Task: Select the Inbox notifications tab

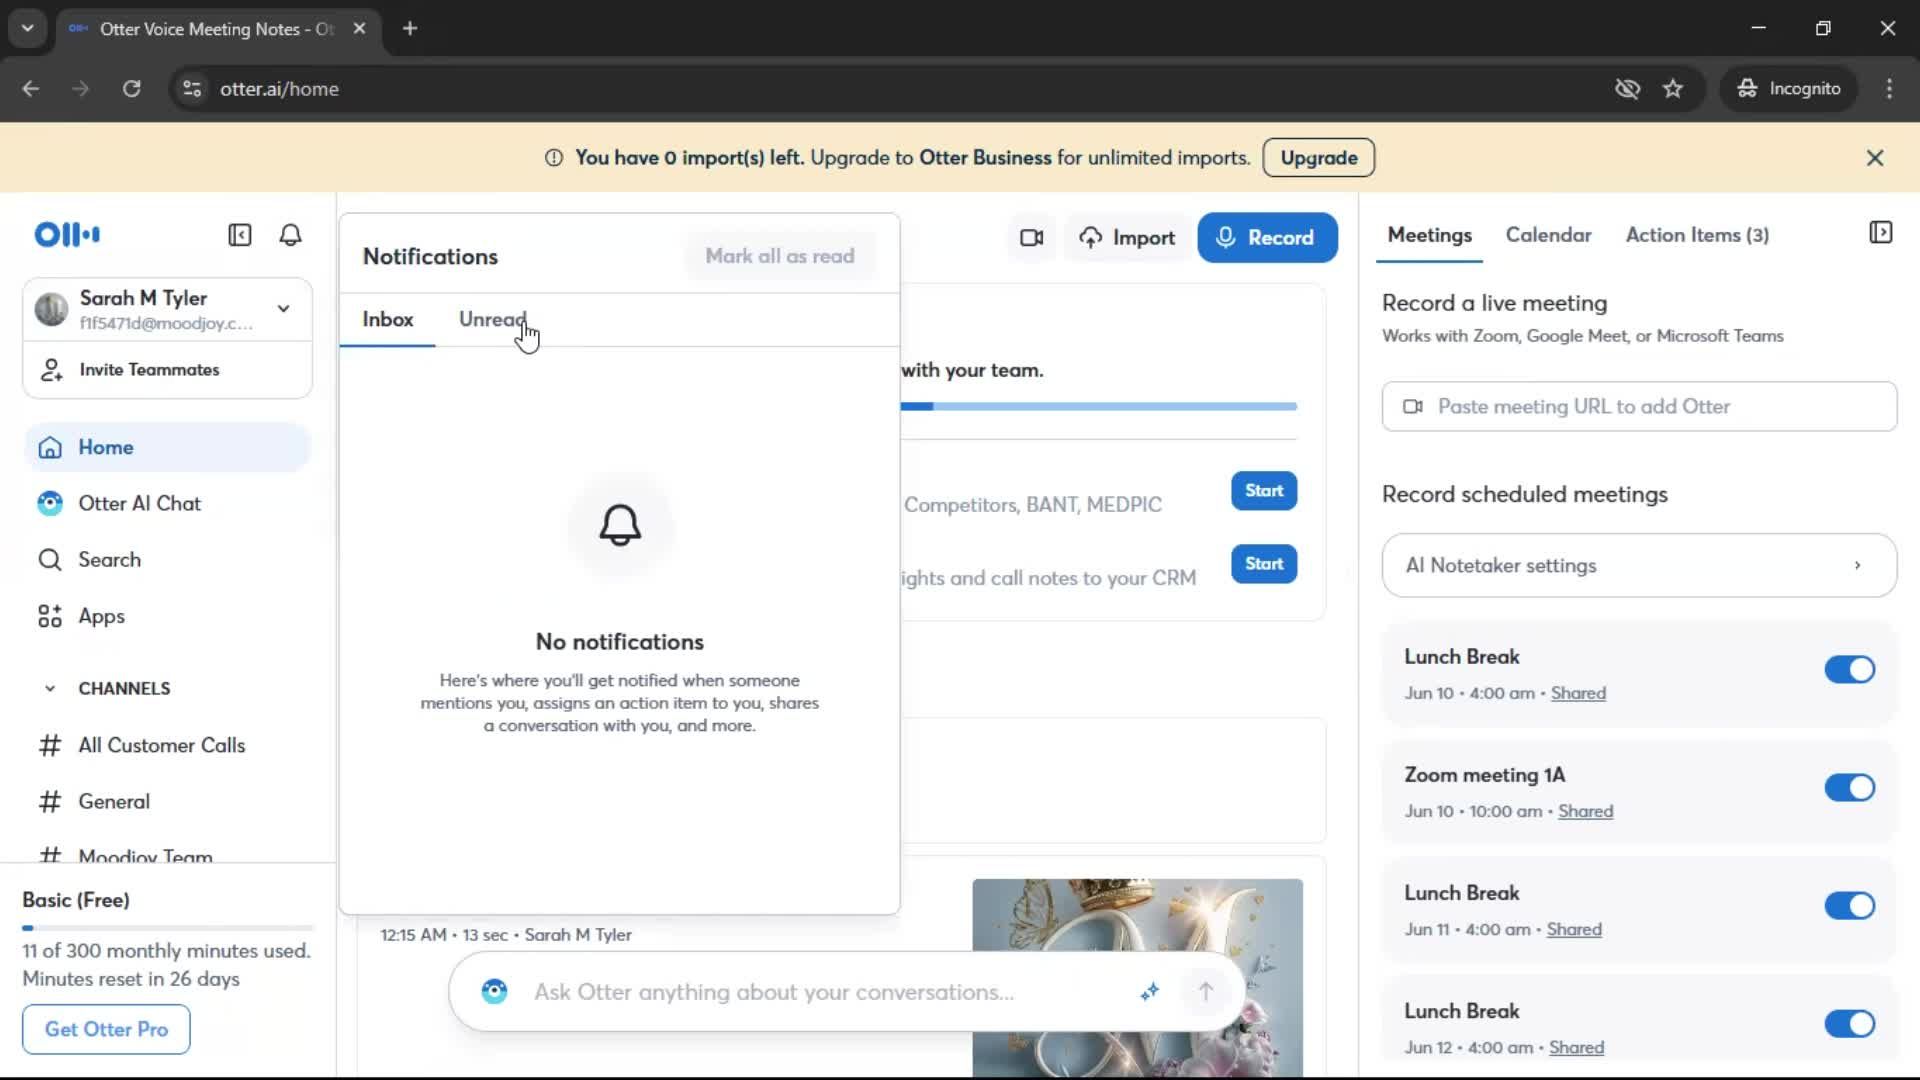Action: tap(387, 319)
